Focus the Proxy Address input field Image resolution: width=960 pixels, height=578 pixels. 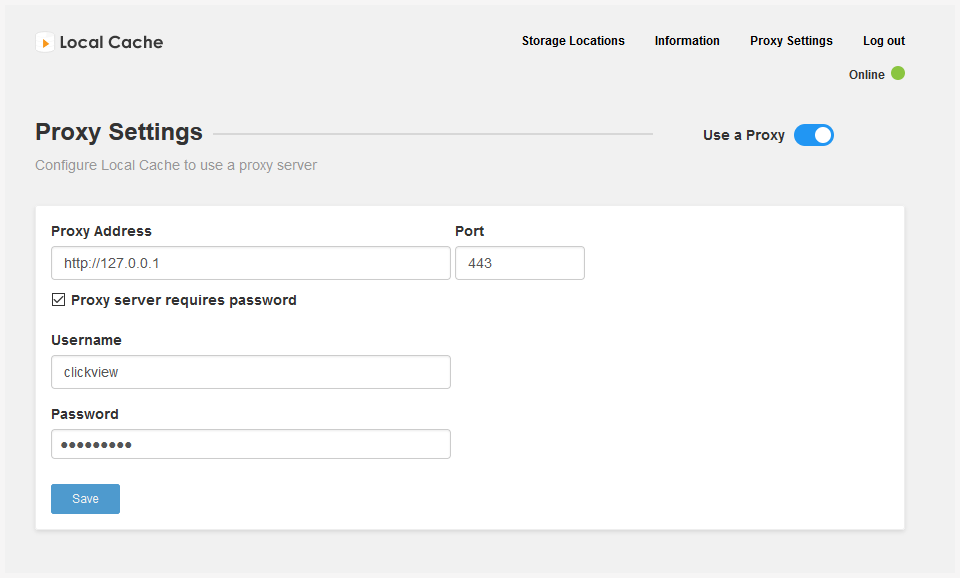click(x=251, y=263)
